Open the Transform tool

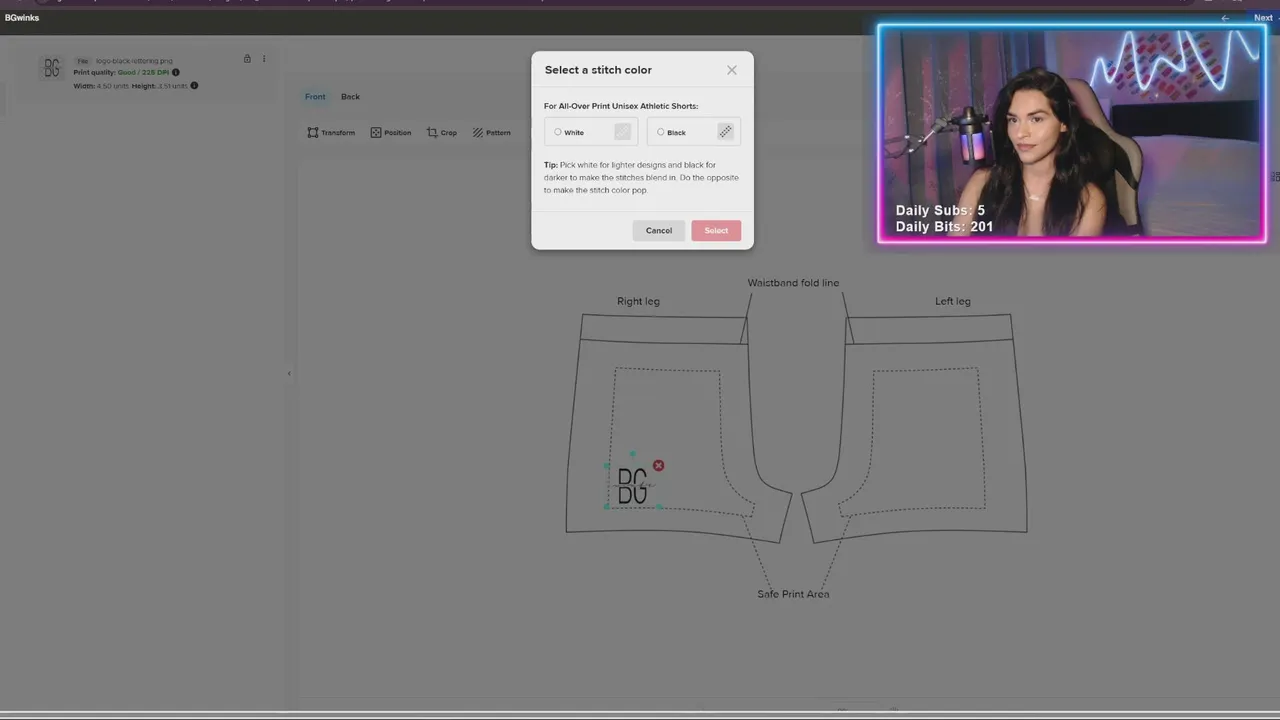coord(331,132)
